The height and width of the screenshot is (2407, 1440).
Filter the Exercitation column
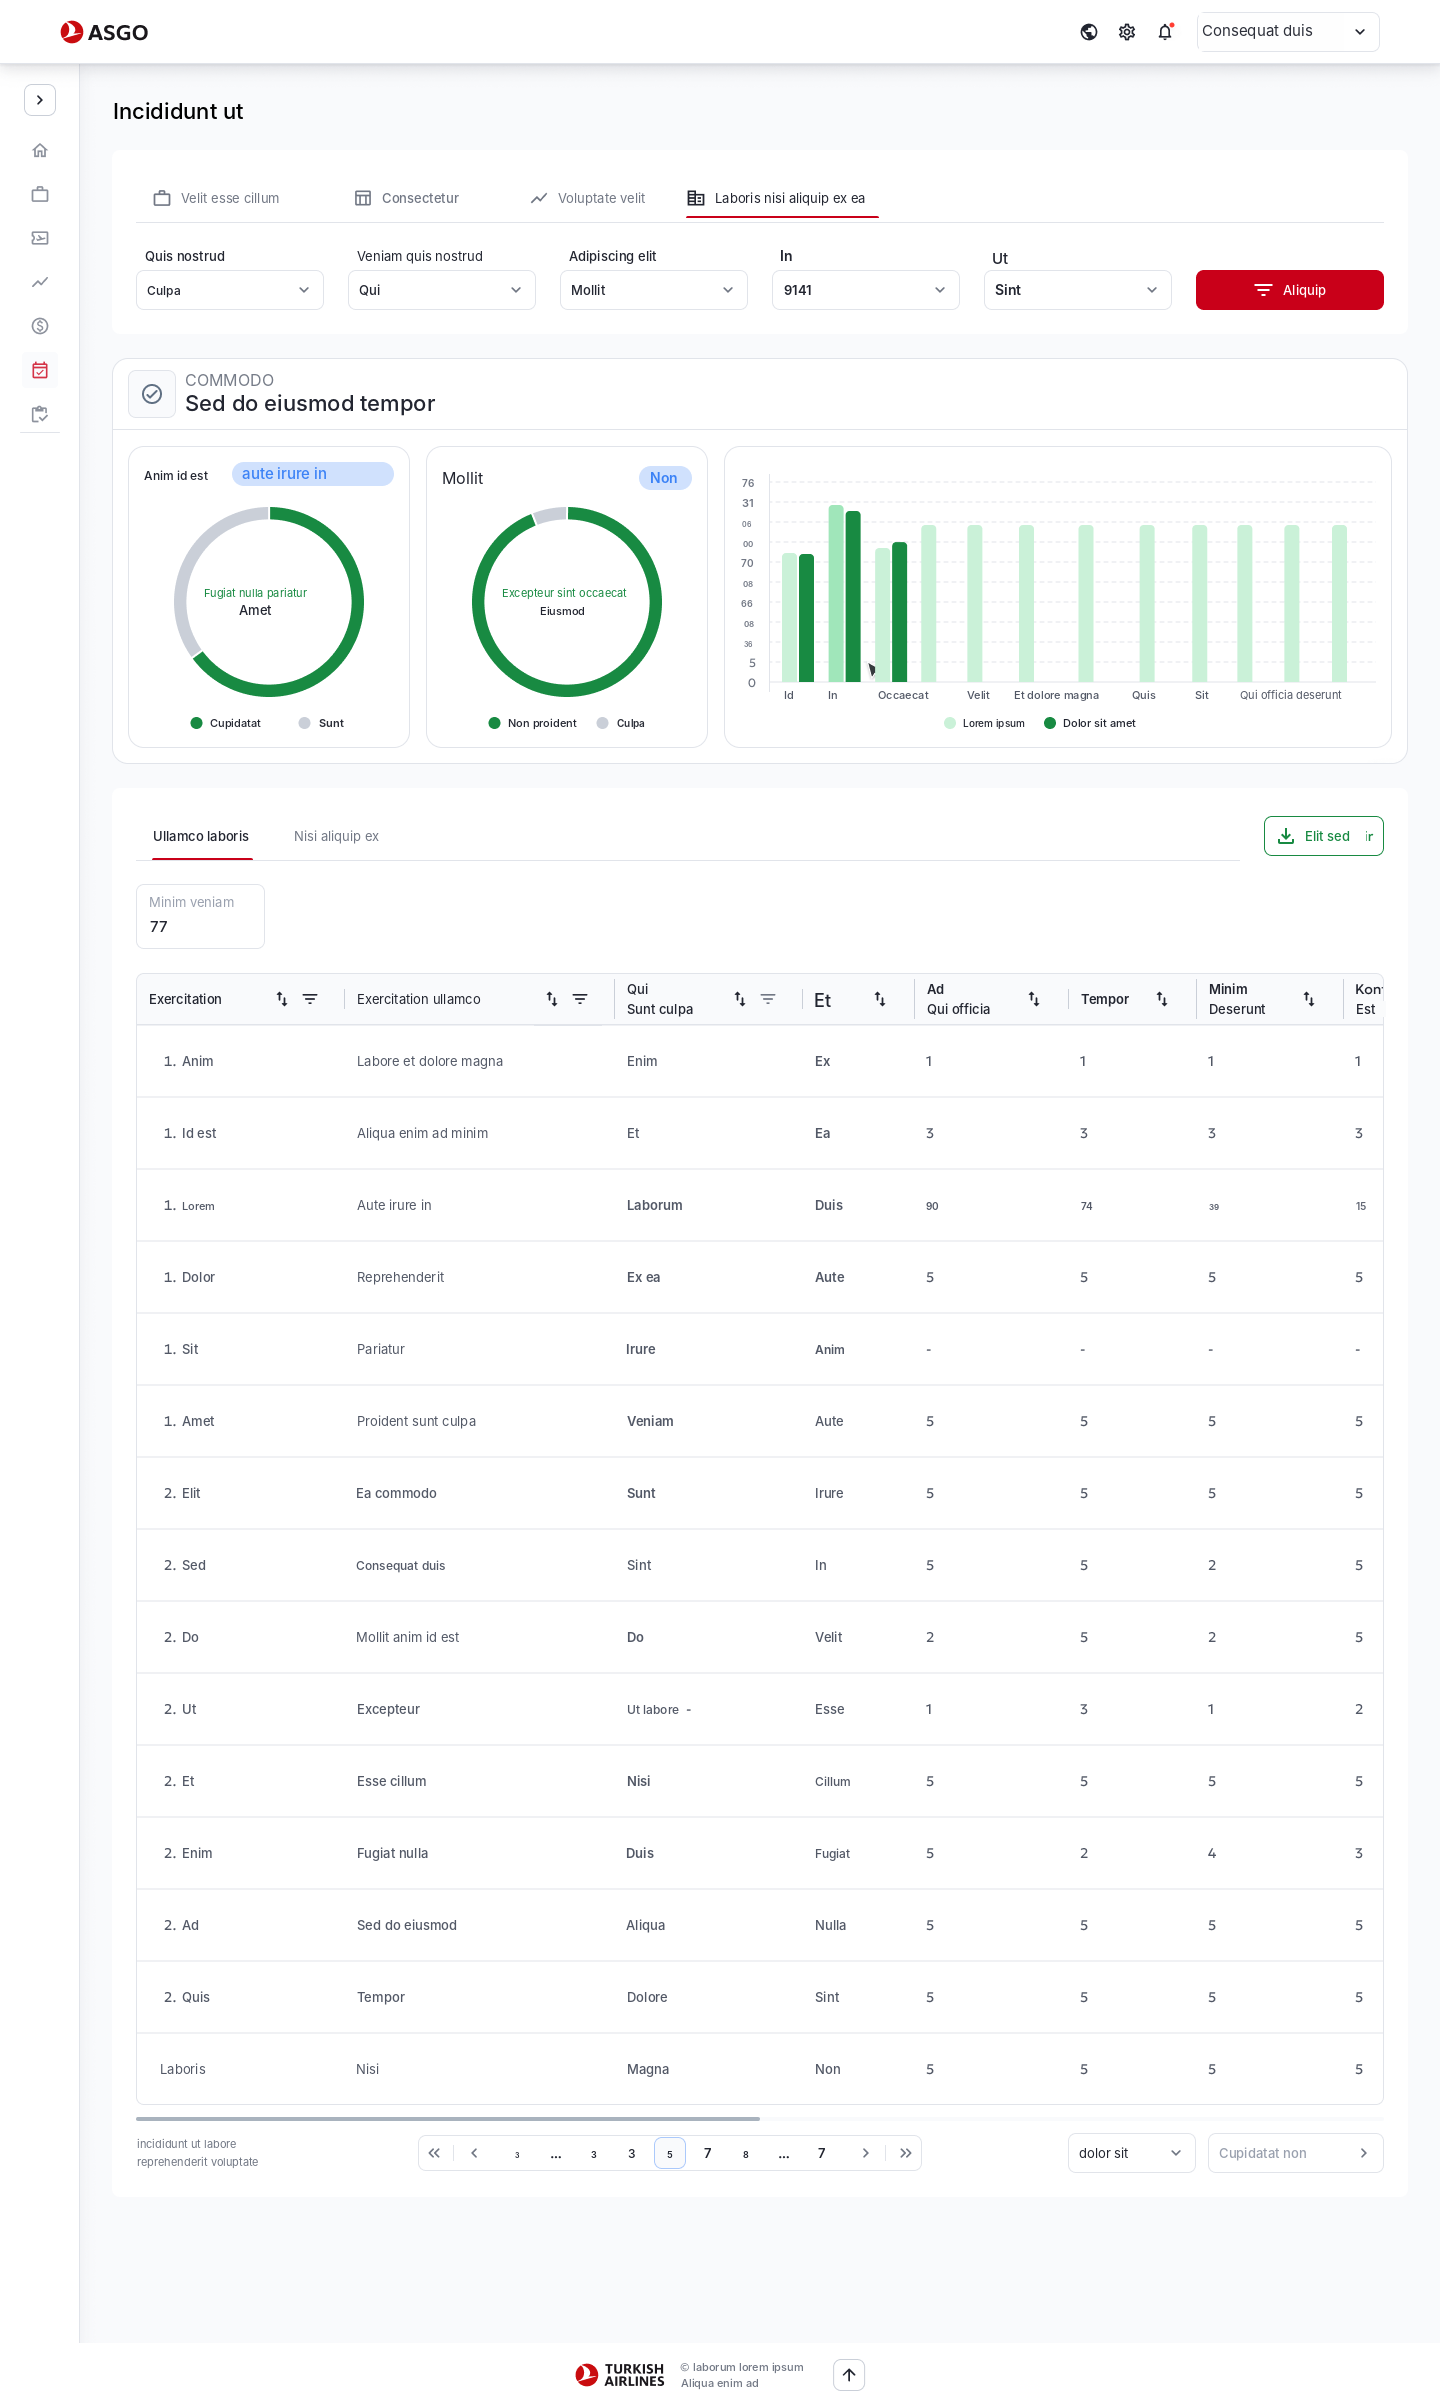coord(310,999)
